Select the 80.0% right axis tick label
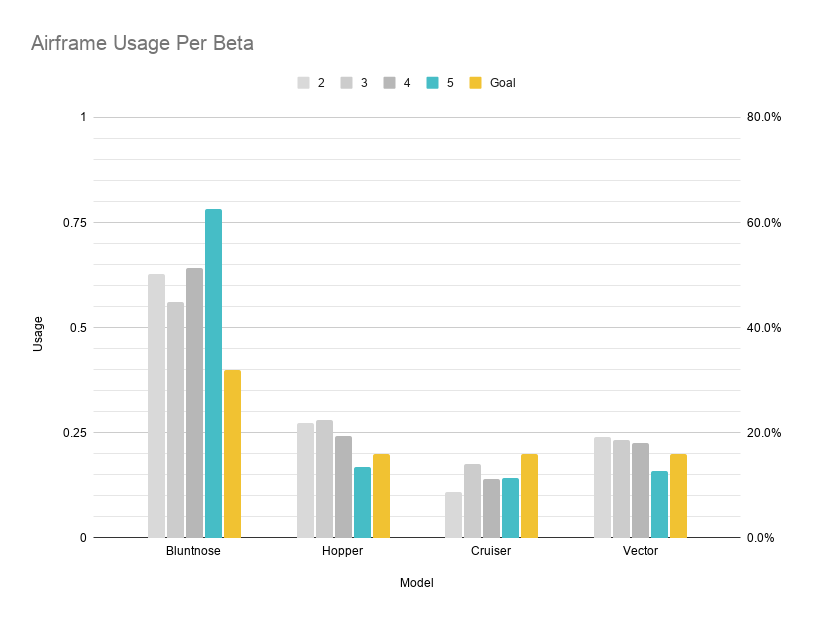This screenshot has width=813, height=621. (763, 117)
